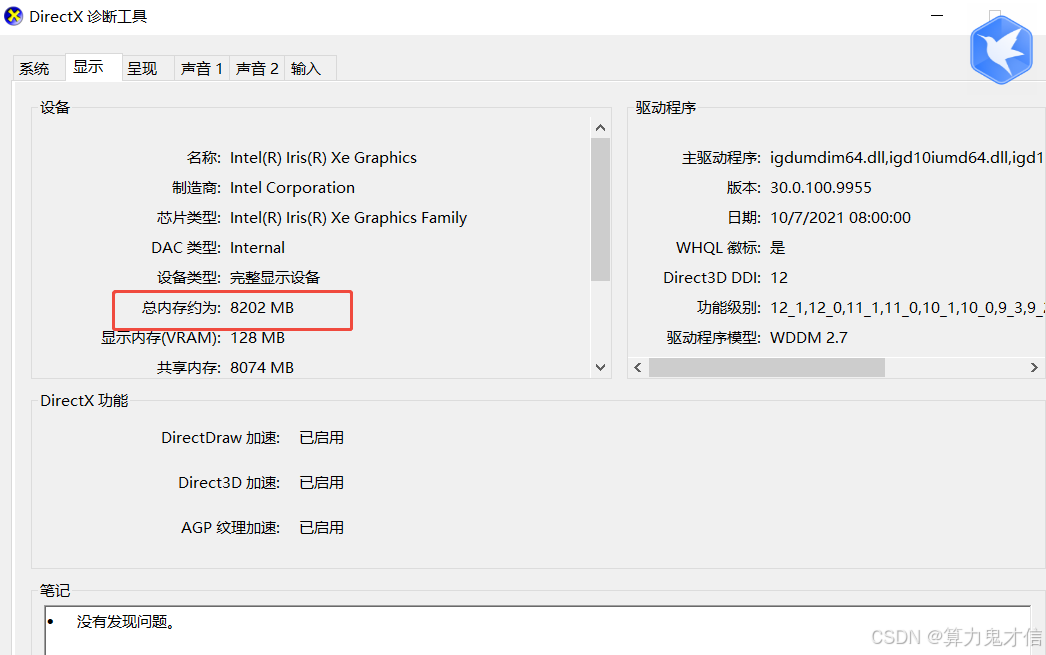Switch to the 声音 1 tab

pos(201,69)
